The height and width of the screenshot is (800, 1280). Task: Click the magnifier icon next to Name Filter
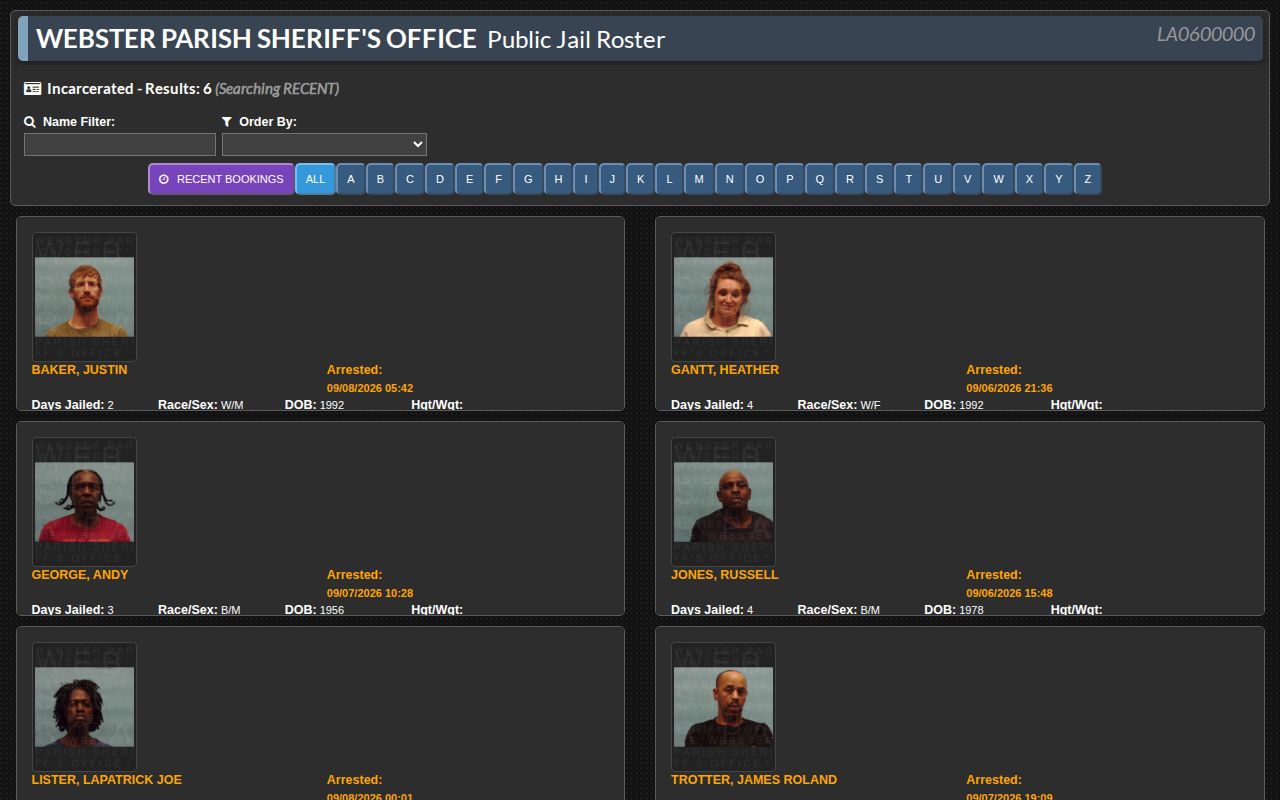click(x=30, y=122)
